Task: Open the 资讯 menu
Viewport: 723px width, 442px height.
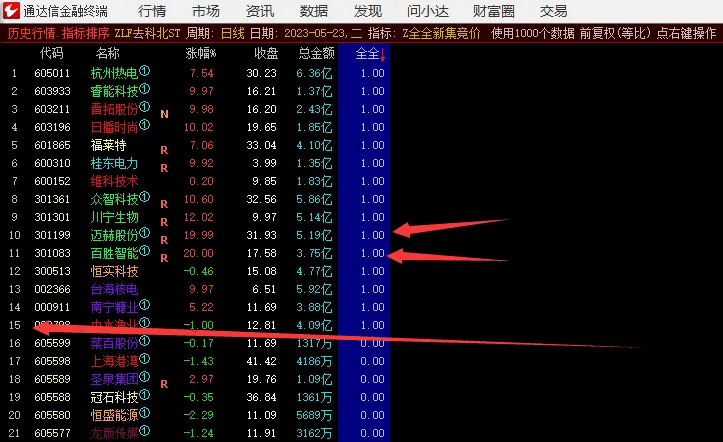Action: pyautogui.click(x=260, y=11)
